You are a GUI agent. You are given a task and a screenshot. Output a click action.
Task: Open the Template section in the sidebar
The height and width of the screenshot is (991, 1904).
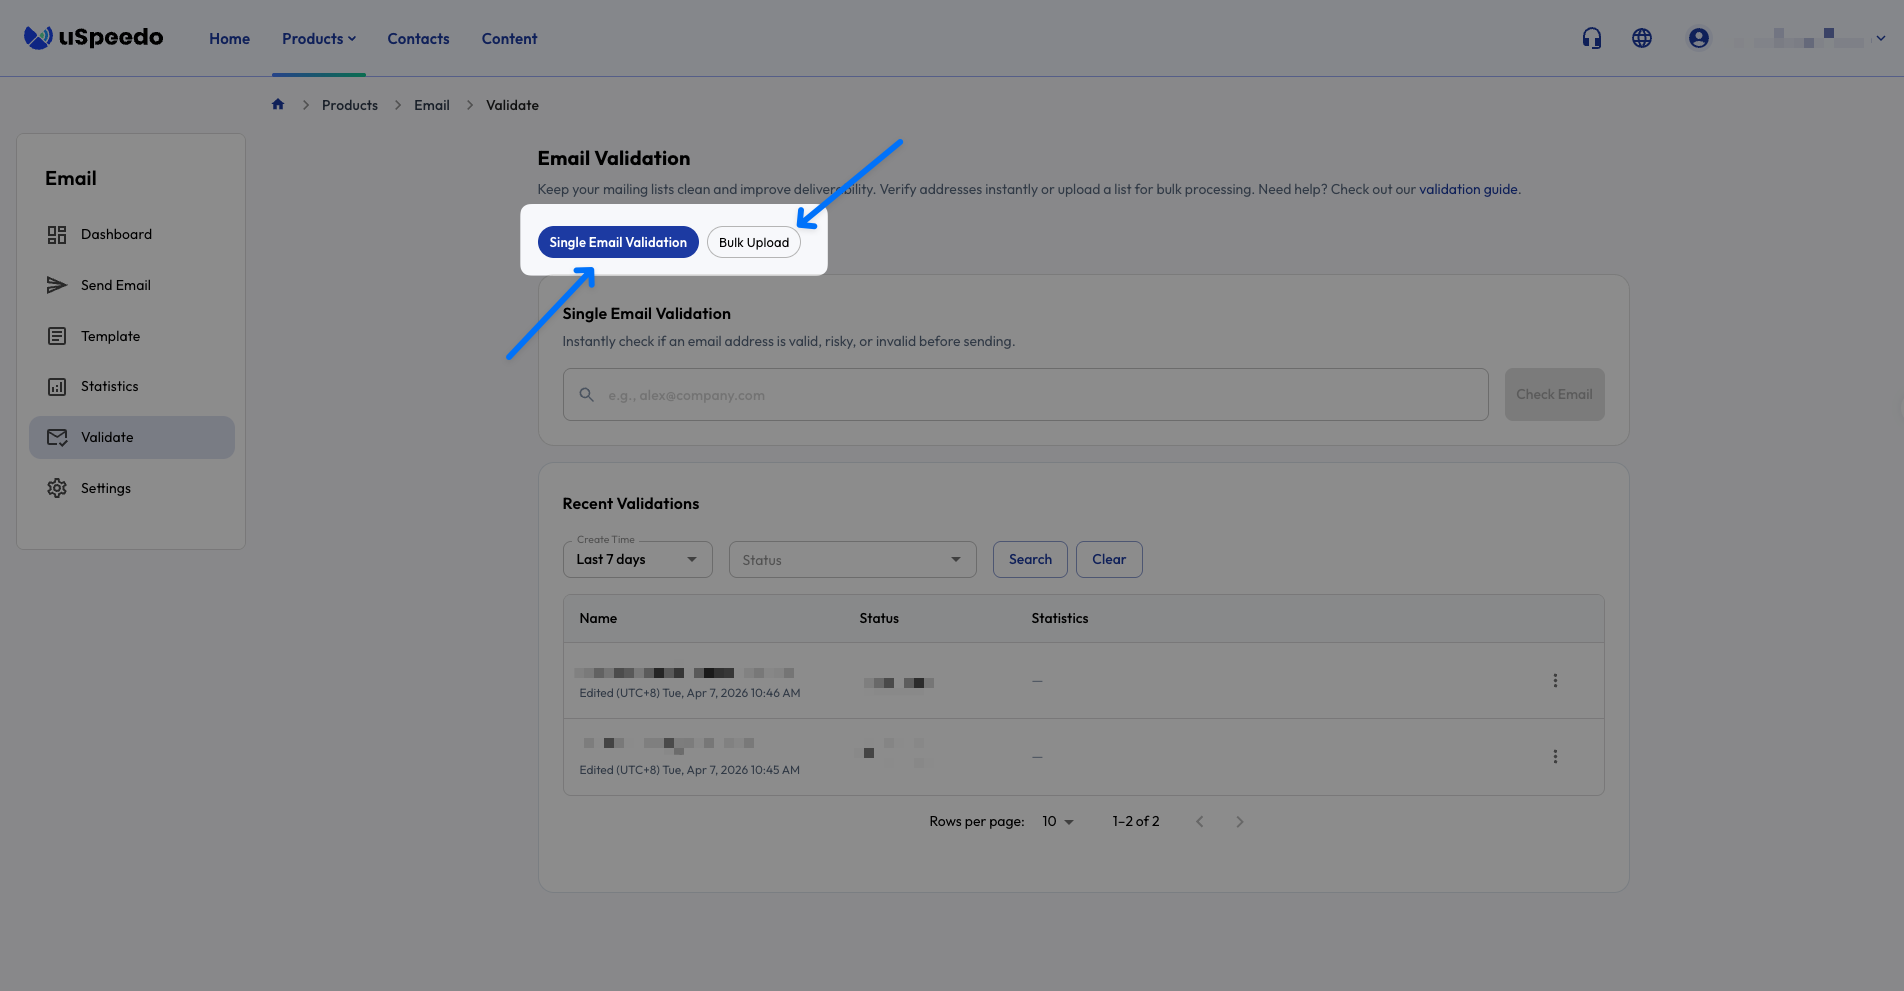(x=110, y=336)
